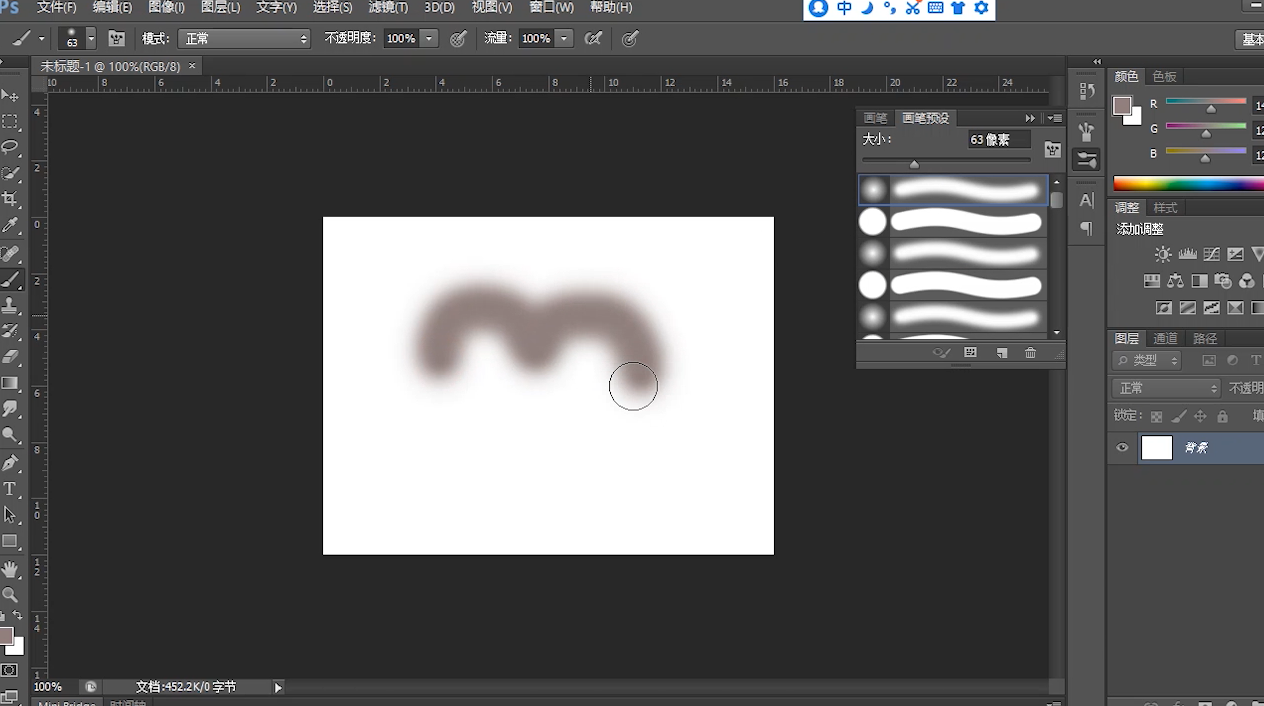
Task: Click the Levels adjustment icon
Action: [x=1187, y=255]
